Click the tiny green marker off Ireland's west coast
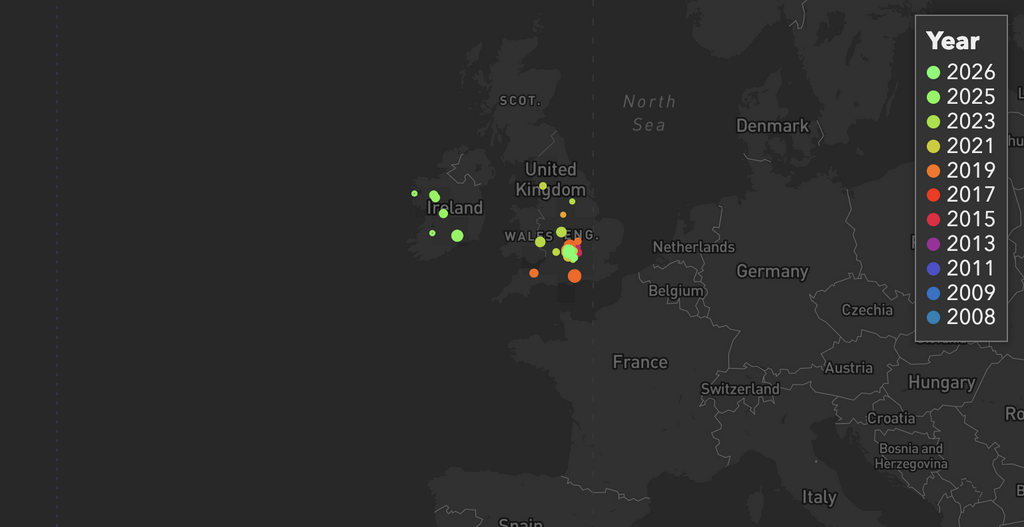 point(414,193)
